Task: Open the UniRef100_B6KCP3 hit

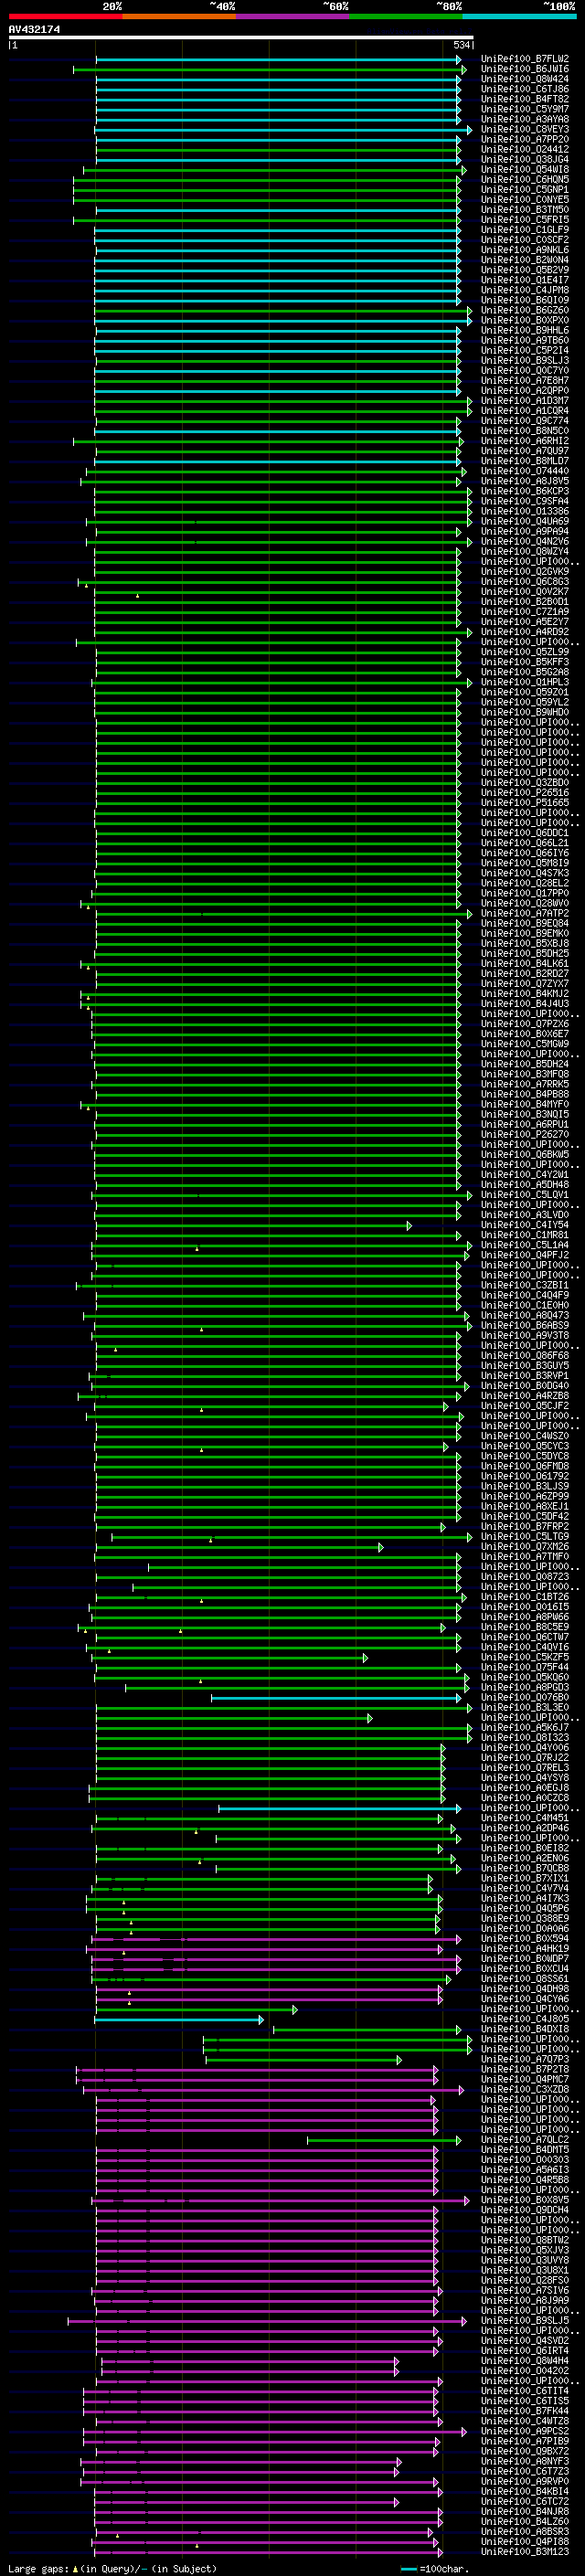Action: pos(524,492)
